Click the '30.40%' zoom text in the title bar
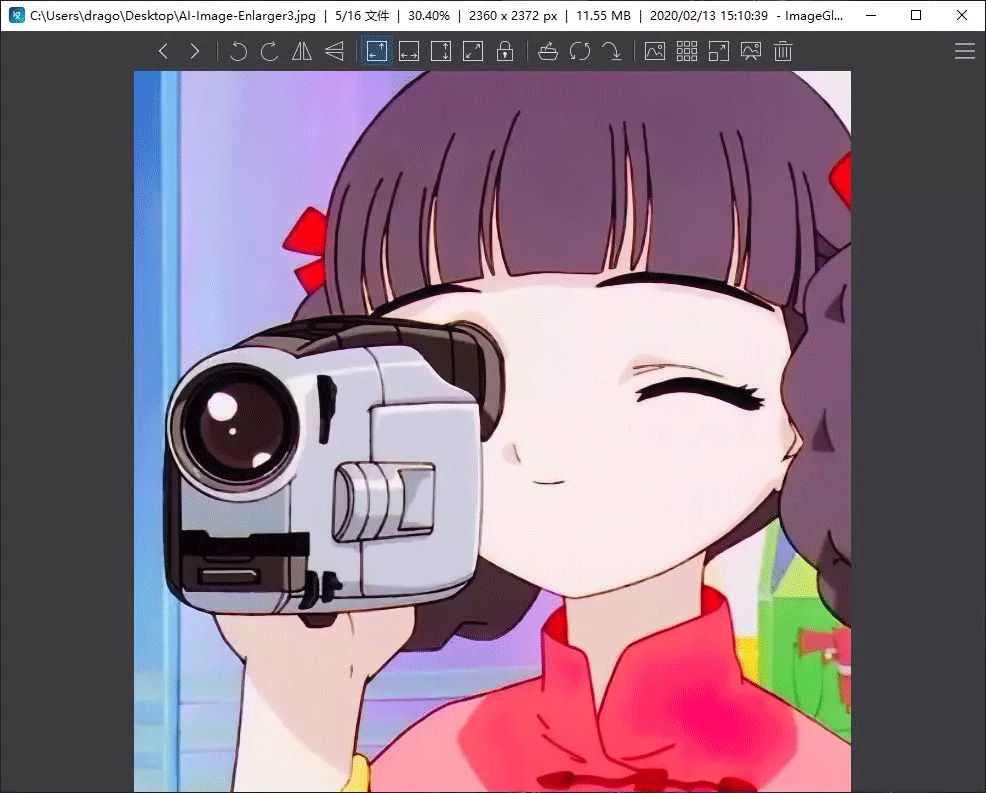 [x=429, y=16]
